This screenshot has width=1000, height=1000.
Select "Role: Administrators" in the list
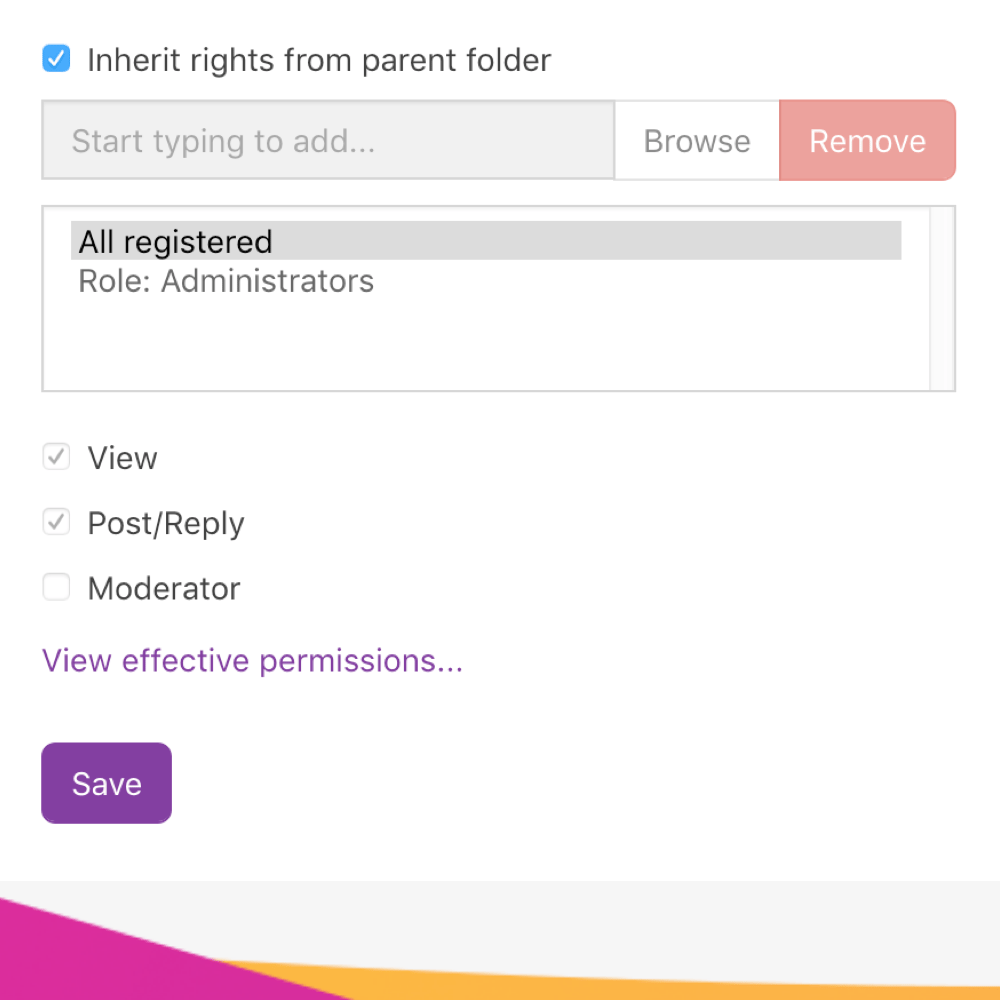point(226,281)
